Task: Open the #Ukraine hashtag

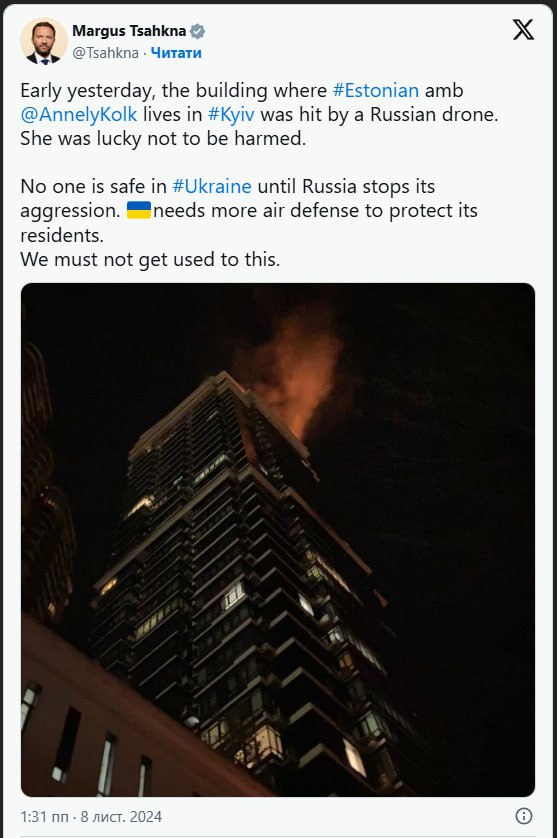Action: click(x=212, y=186)
